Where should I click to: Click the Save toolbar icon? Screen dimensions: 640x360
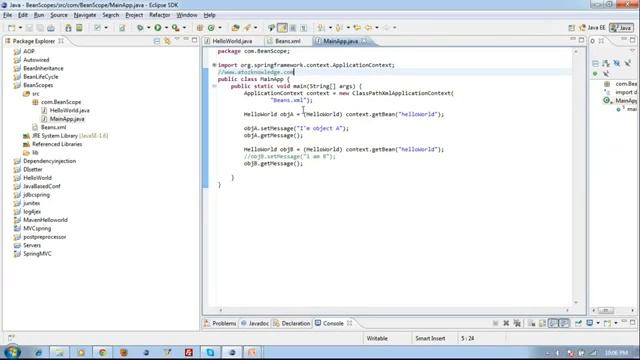tap(29, 28)
